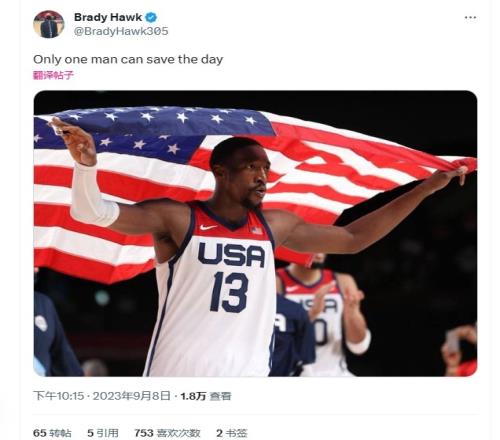The width and height of the screenshot is (500, 440).
Task: Show the 5 引用 quotes list
Action: [103, 433]
